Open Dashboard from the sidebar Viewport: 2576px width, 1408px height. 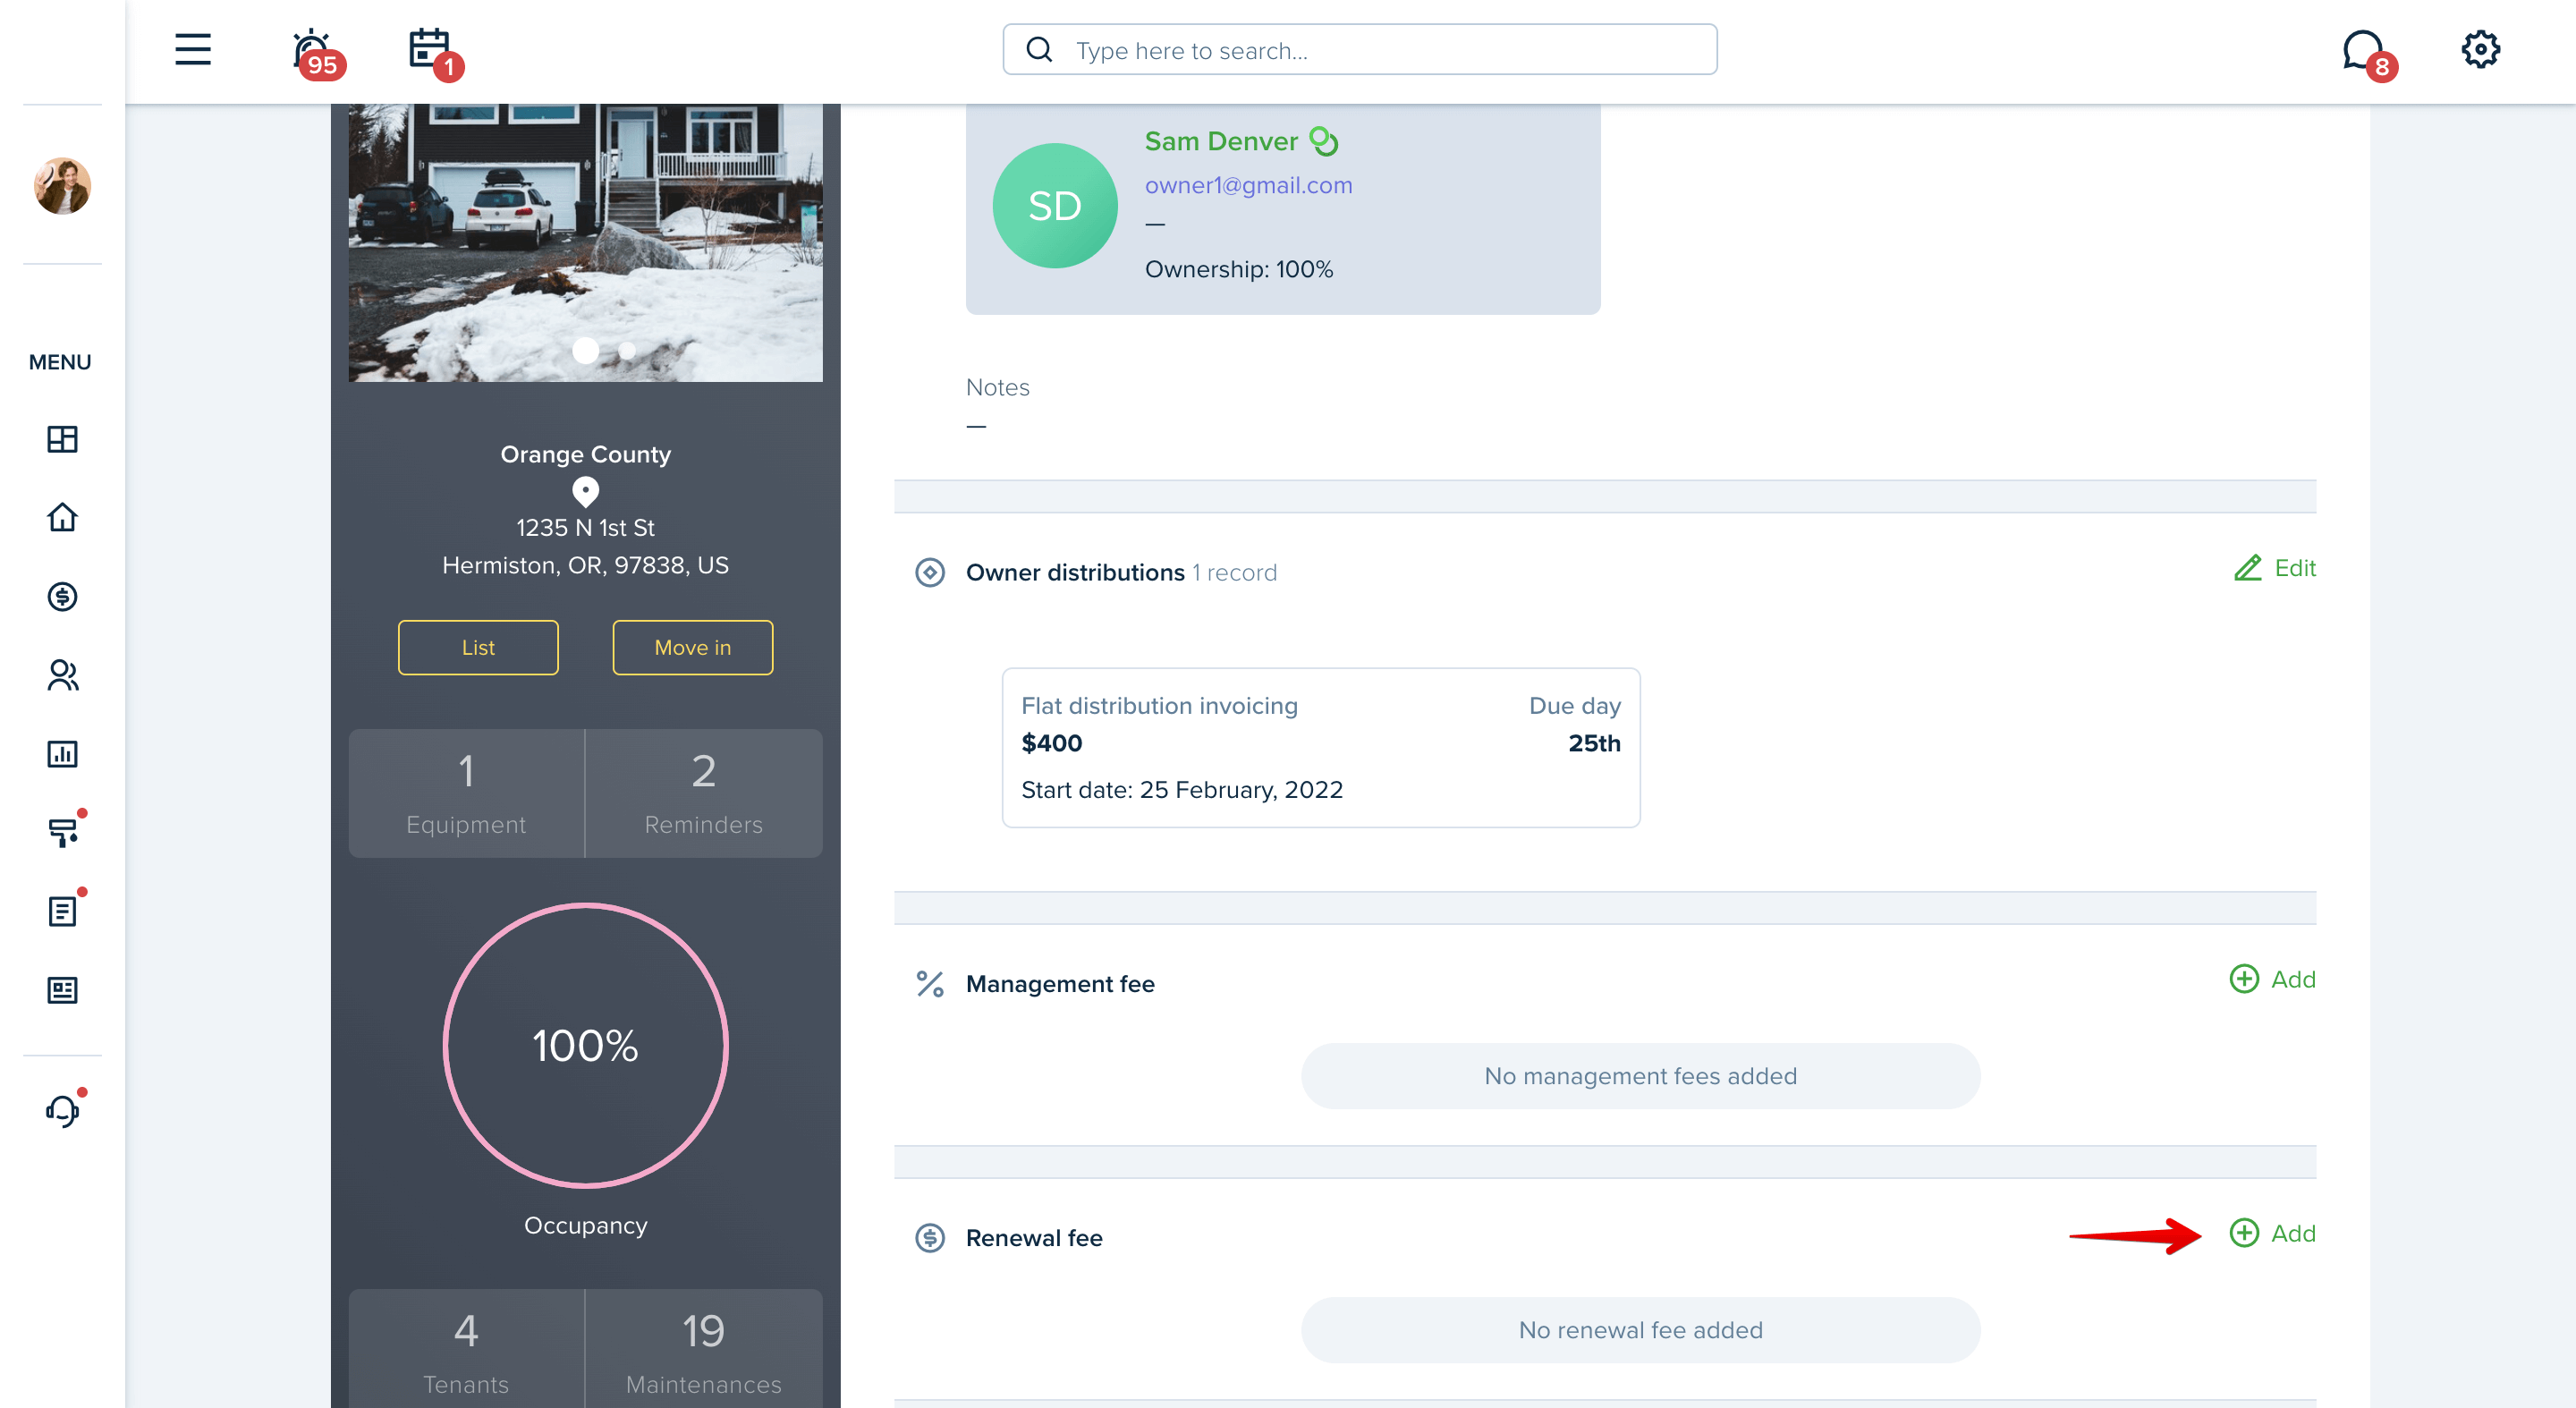coord(62,439)
